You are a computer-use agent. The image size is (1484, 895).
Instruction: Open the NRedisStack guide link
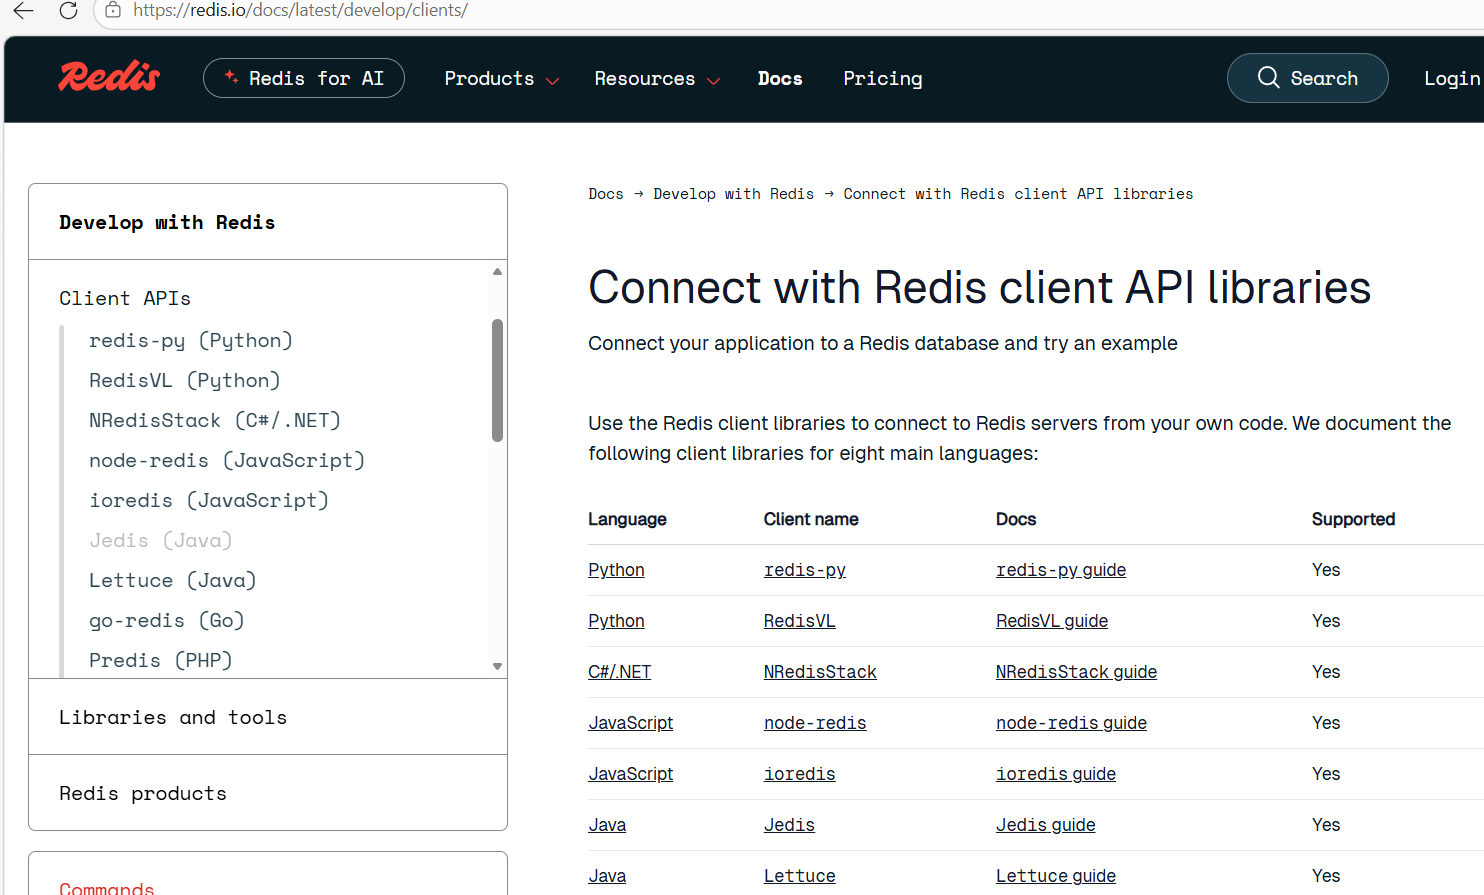[1076, 672]
